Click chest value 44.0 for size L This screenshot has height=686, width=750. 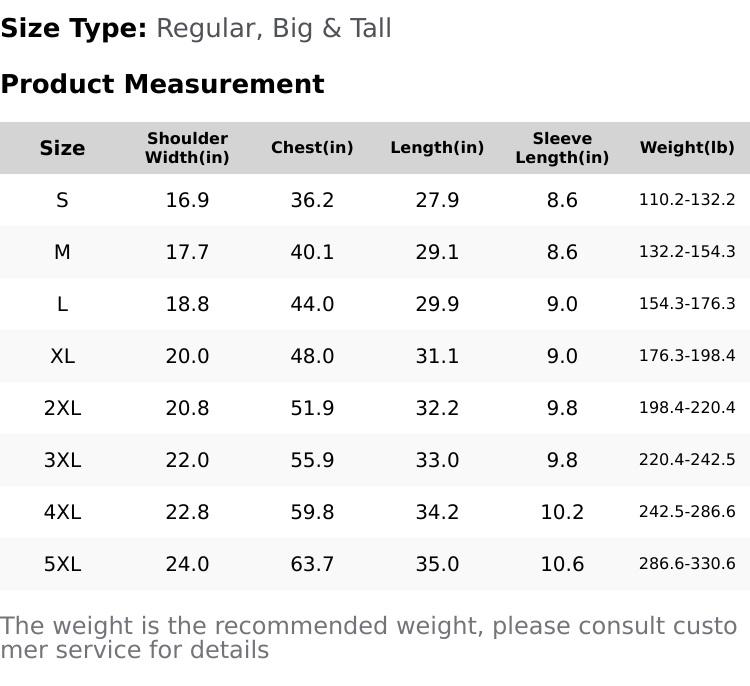[x=312, y=304]
